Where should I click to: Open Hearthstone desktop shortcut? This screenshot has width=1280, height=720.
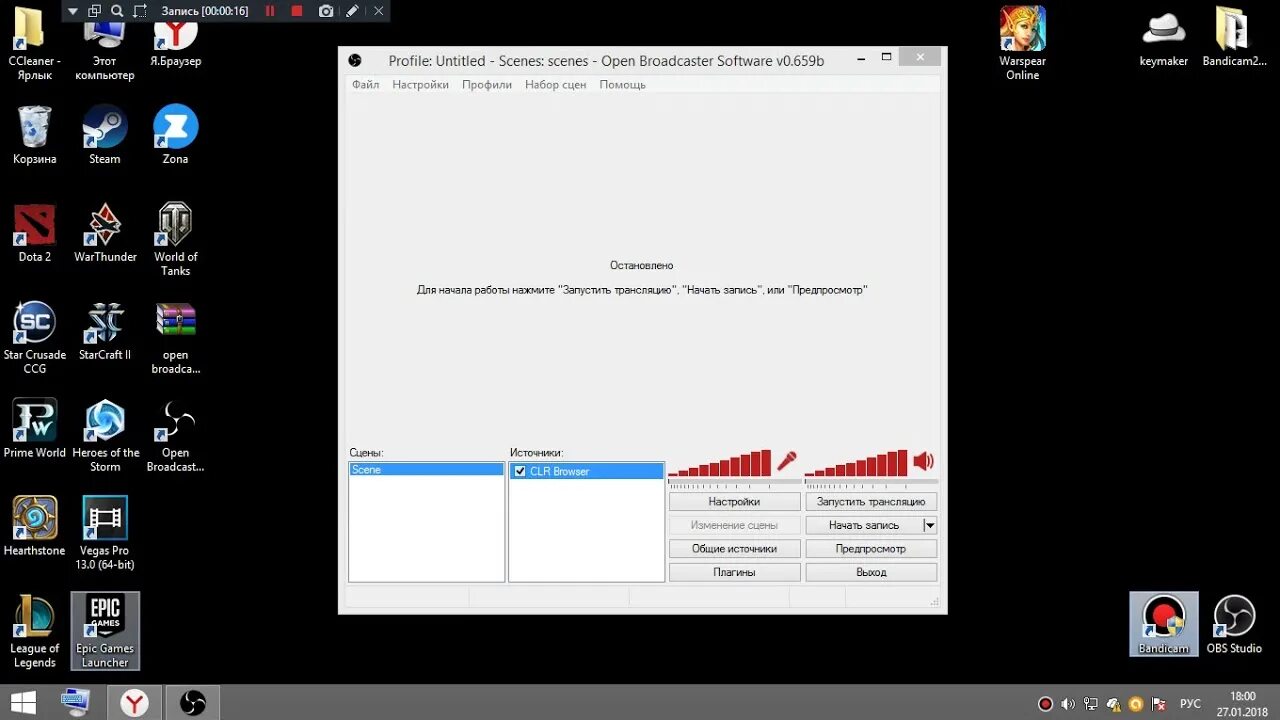coord(35,527)
